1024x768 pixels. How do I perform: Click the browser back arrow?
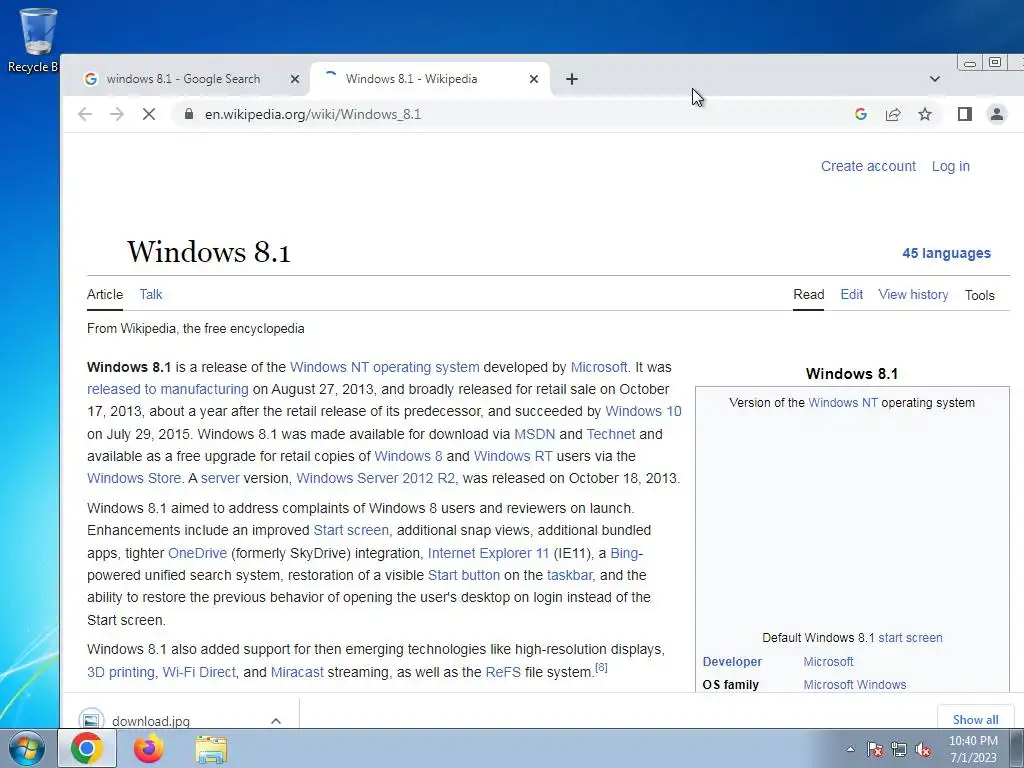pyautogui.click(x=85, y=114)
